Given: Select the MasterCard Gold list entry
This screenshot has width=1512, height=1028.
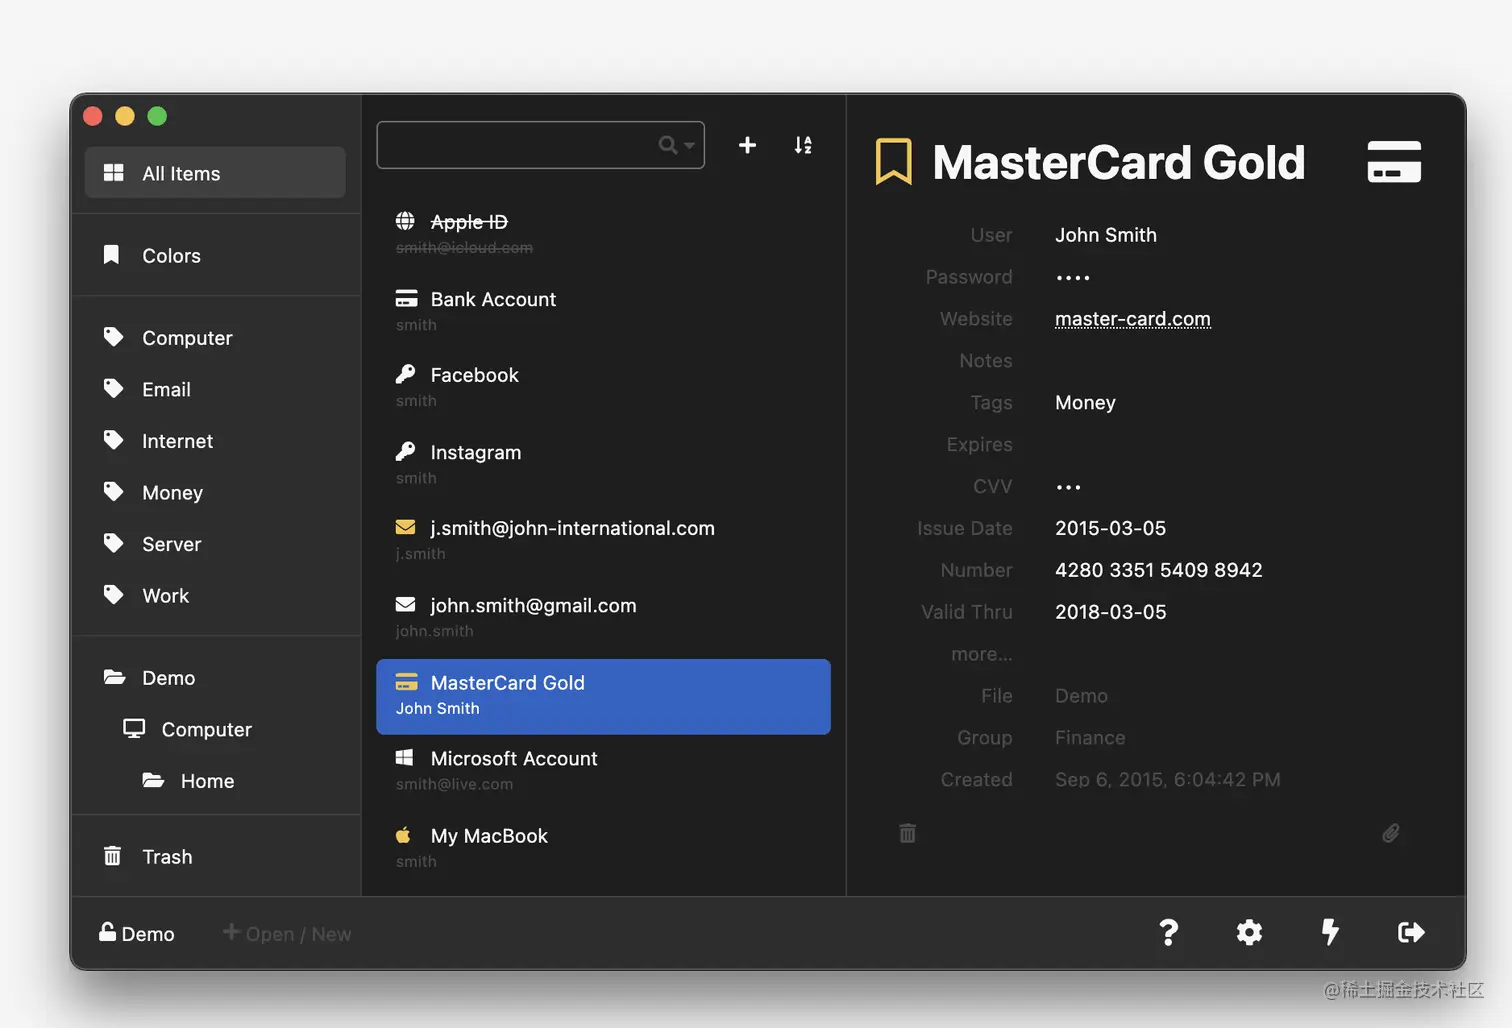Looking at the screenshot, I should 603,696.
